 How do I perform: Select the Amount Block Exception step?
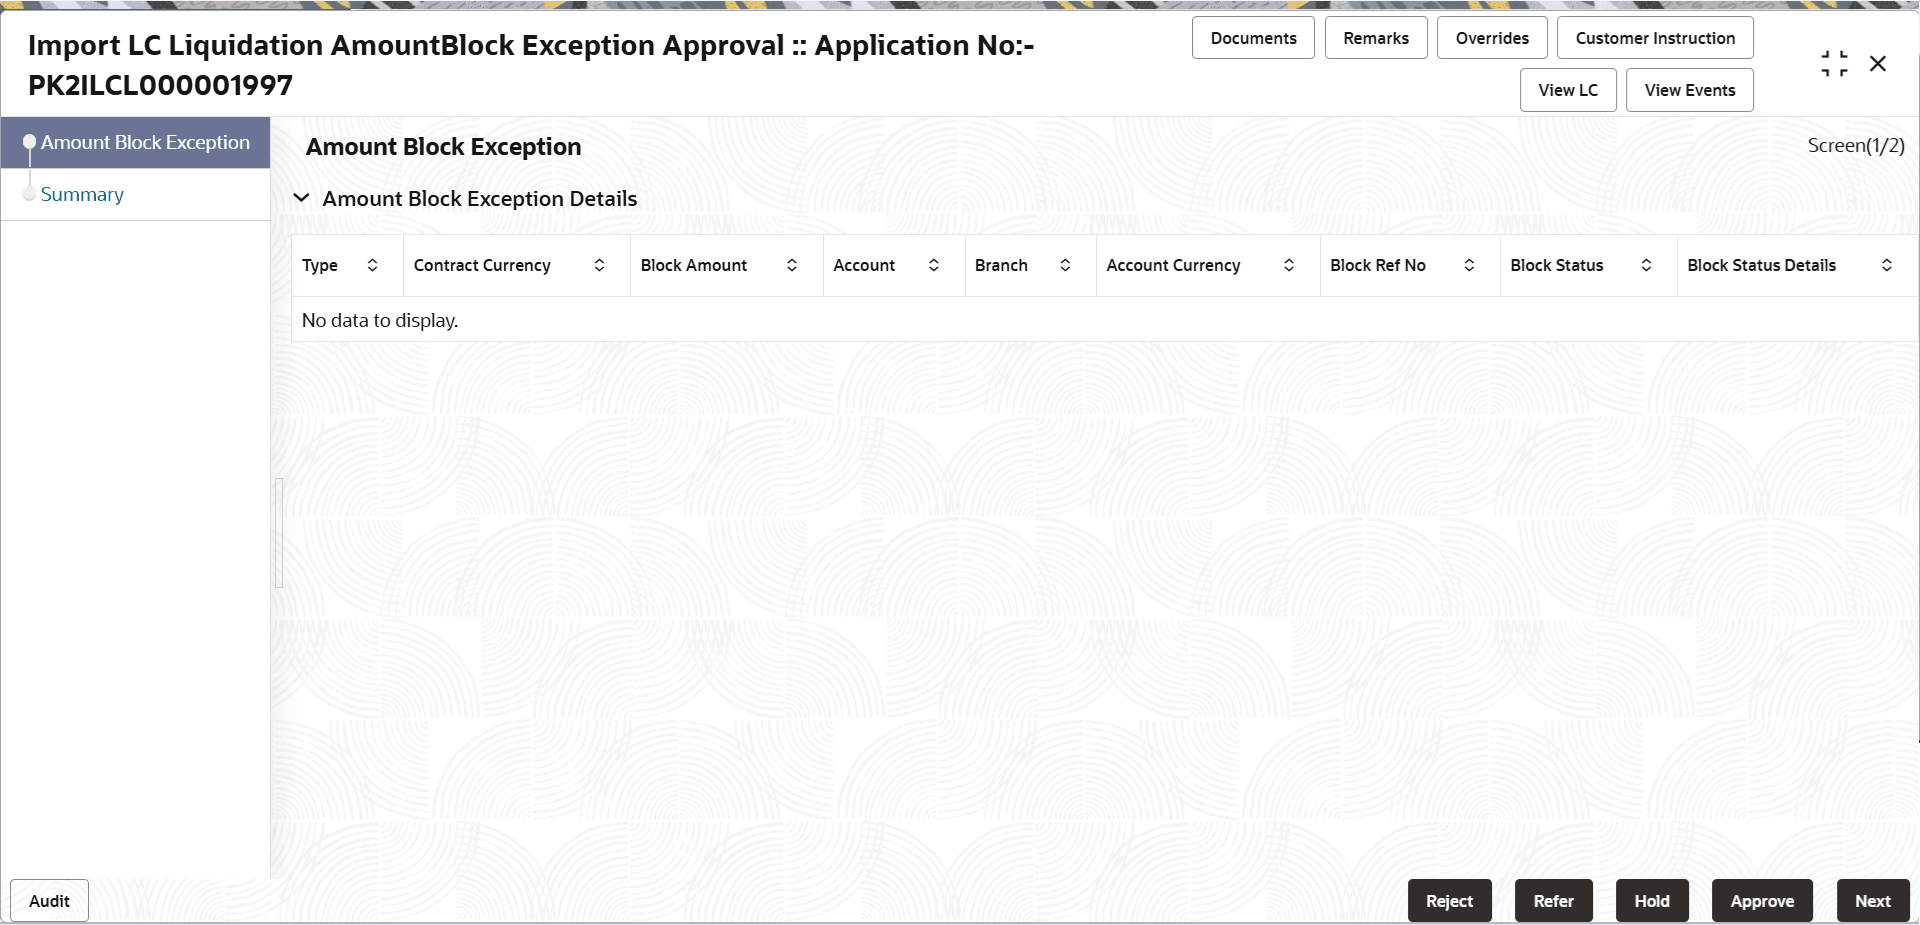tap(145, 142)
